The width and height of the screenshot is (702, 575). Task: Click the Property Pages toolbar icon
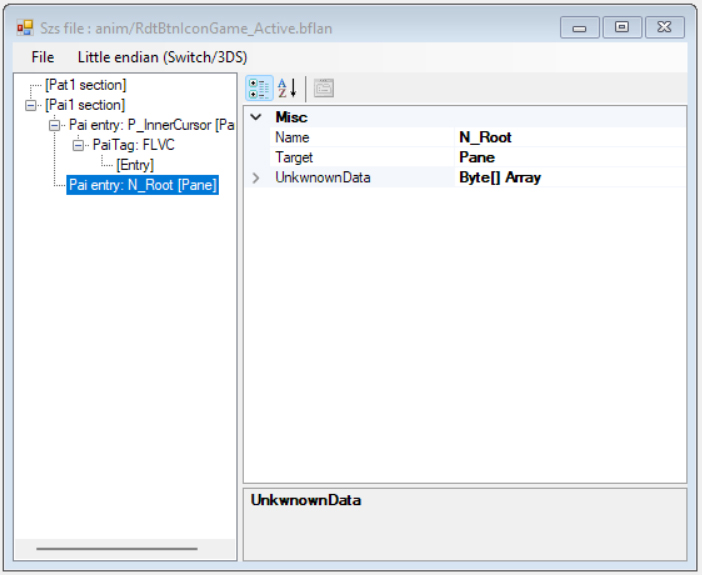click(323, 88)
